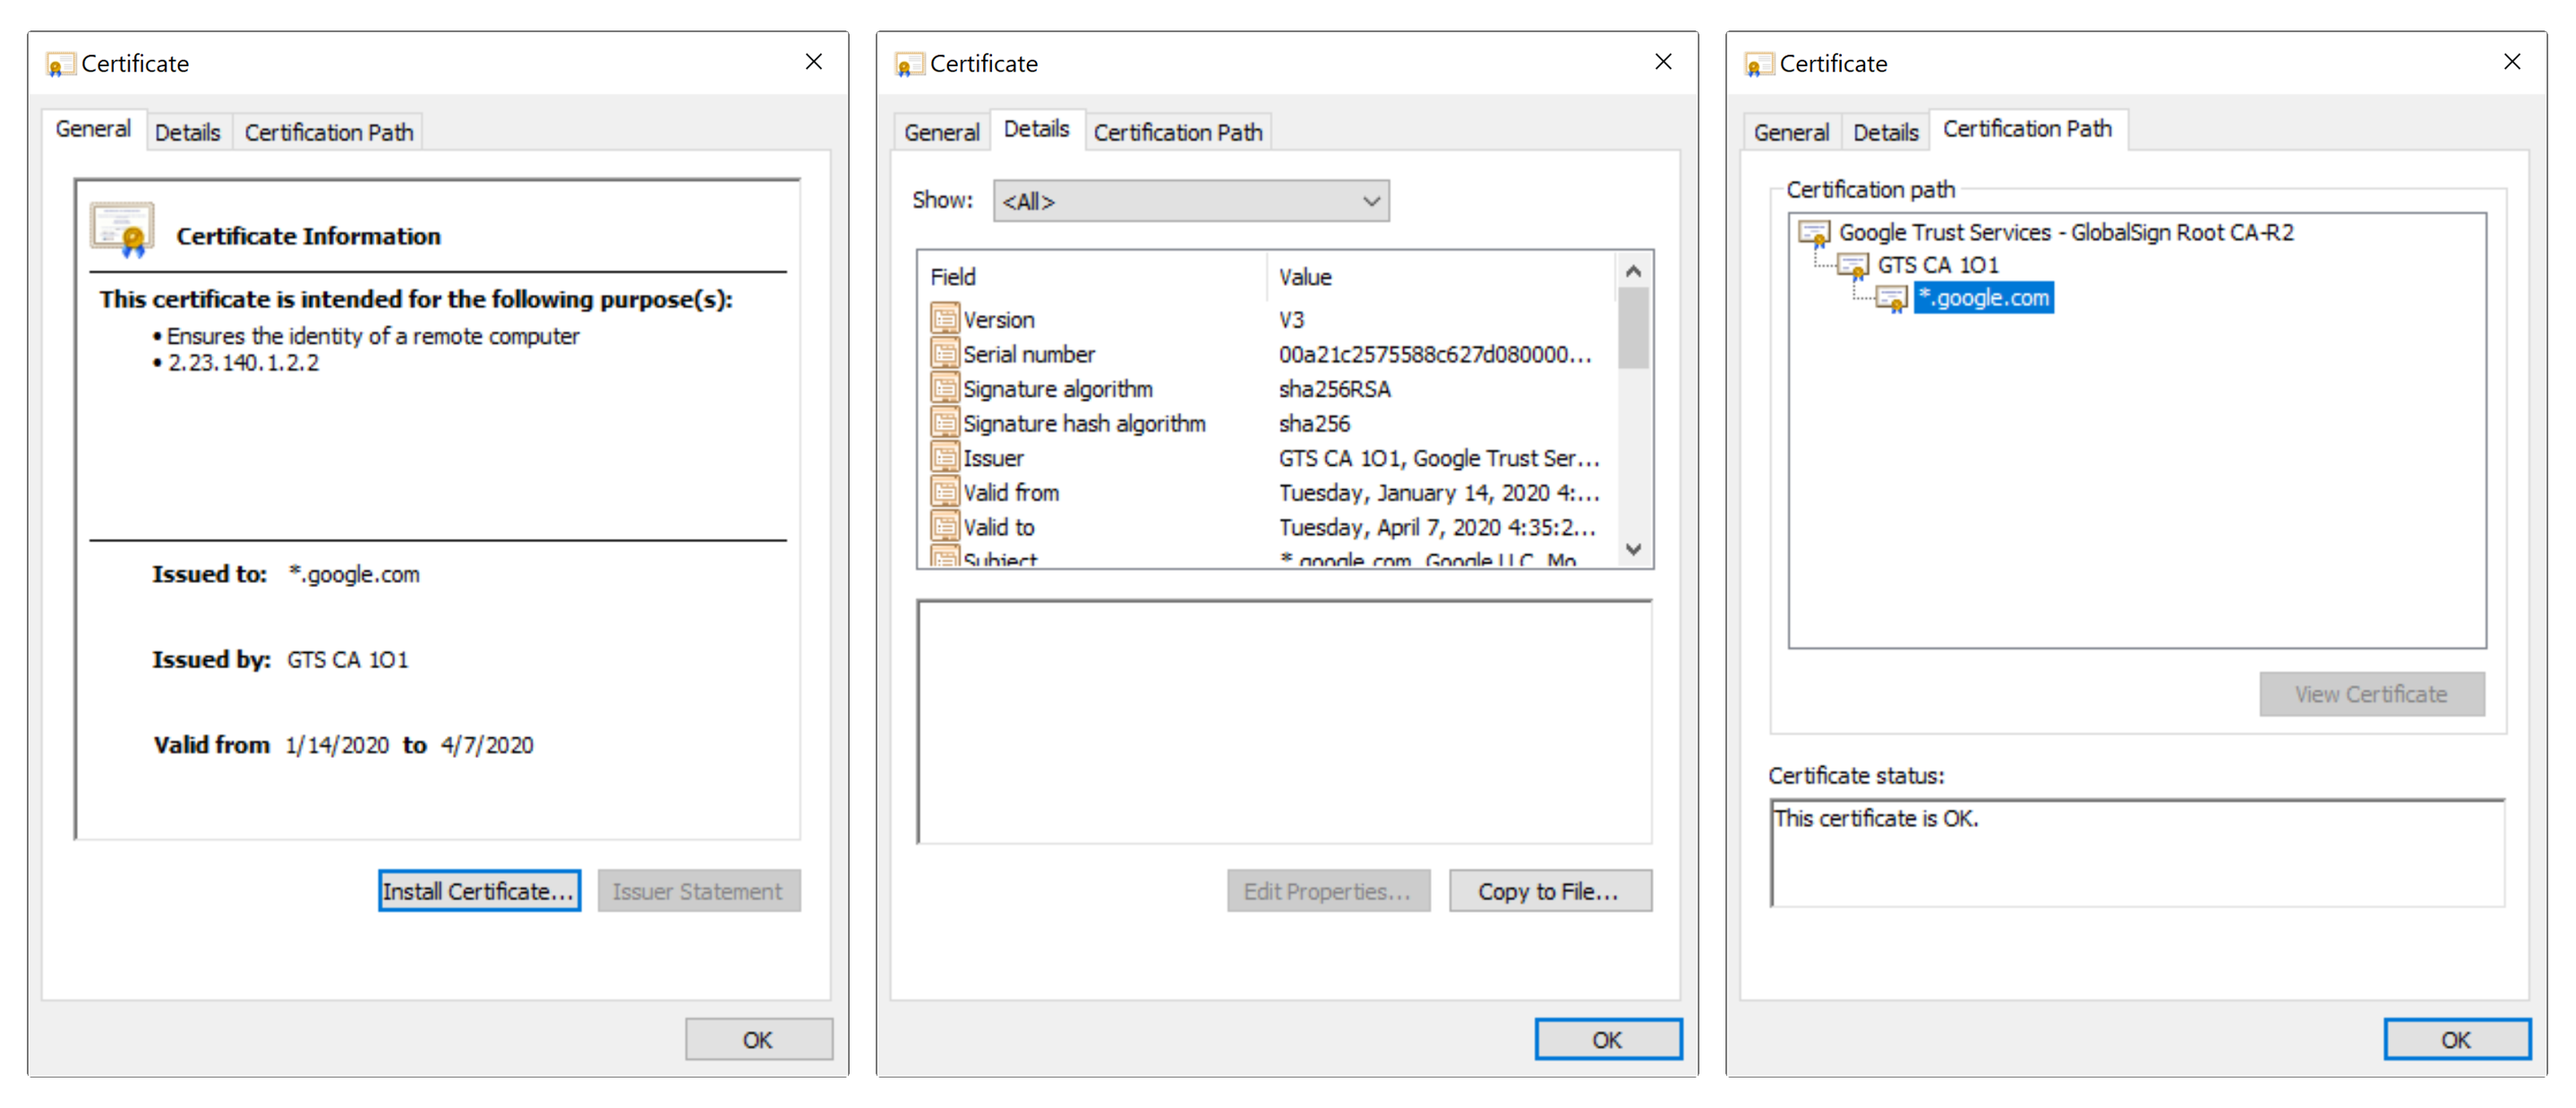The image size is (2576, 1108).
Task: Open Details tab in Certification Path window
Action: point(1885,132)
